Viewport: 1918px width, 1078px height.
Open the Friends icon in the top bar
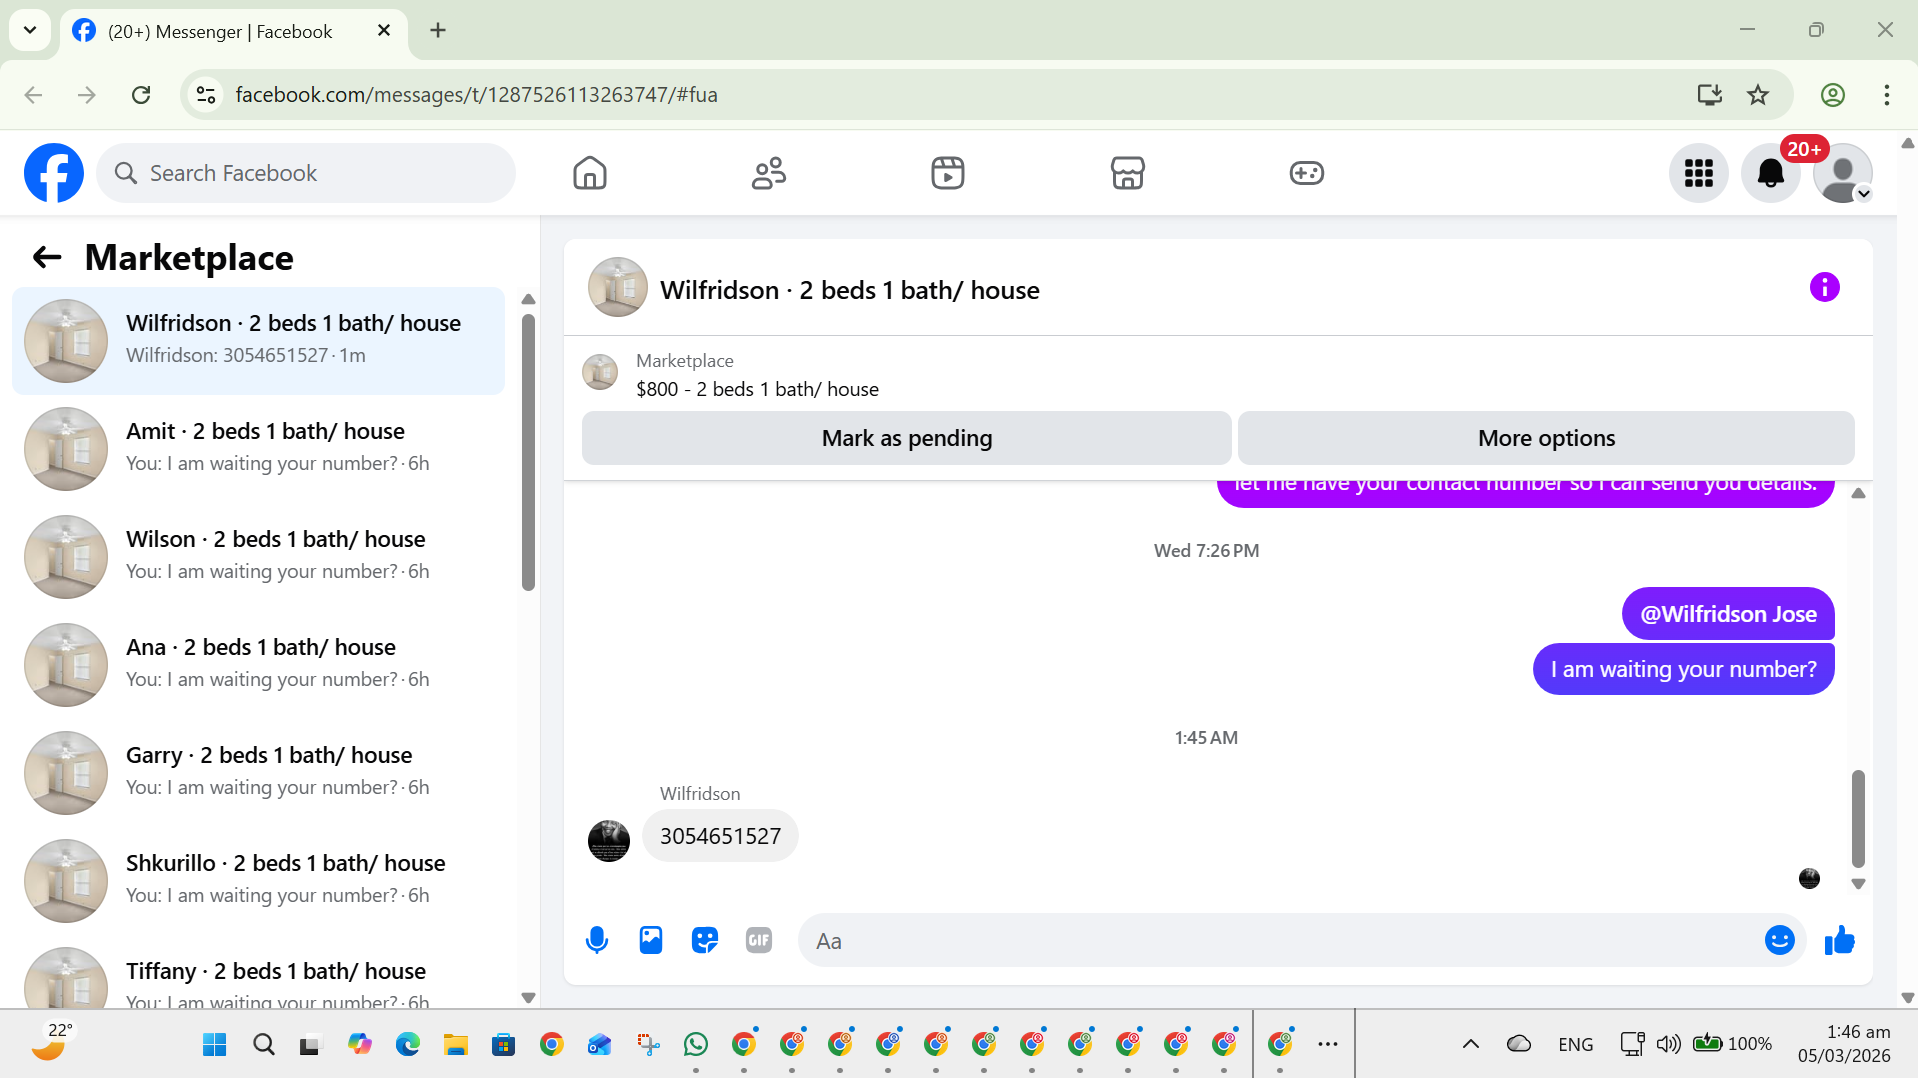[x=769, y=173]
